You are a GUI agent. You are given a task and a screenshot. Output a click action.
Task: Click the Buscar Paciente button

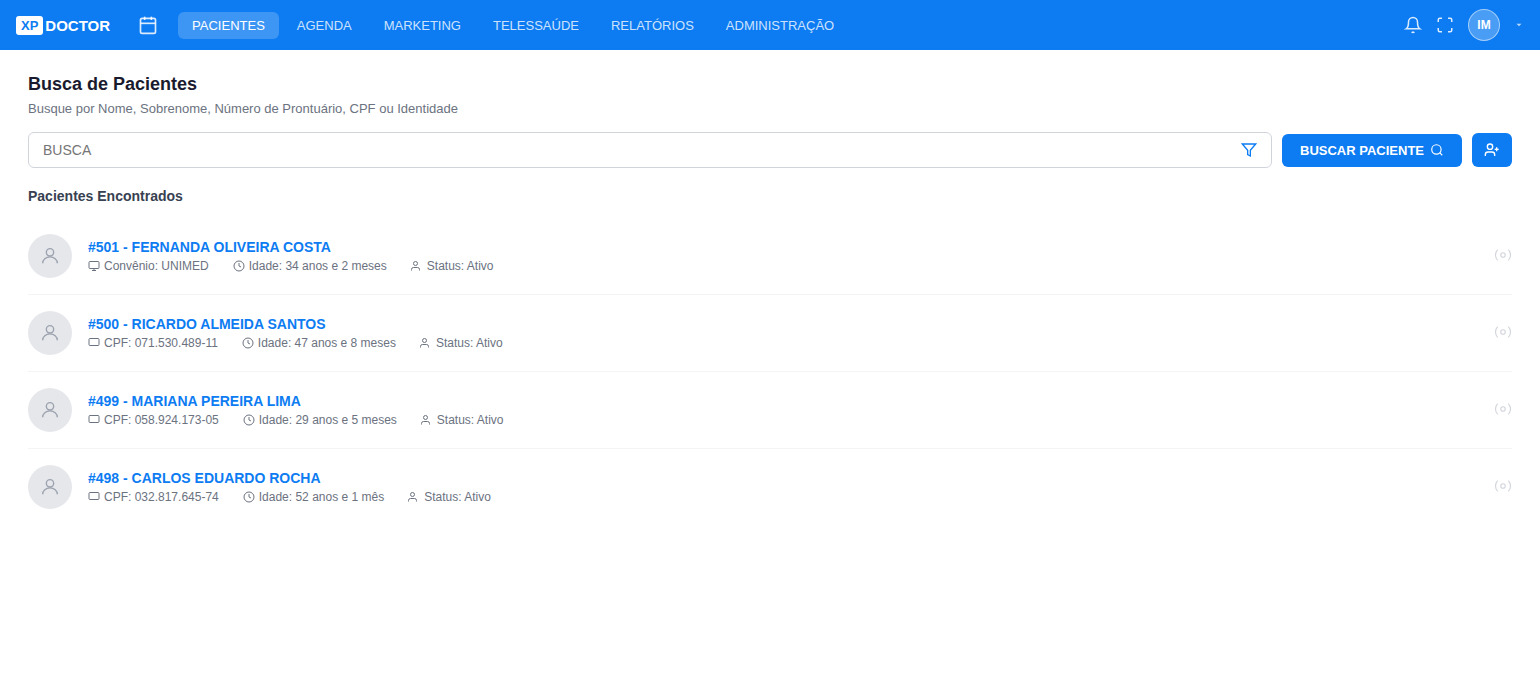tap(1372, 150)
